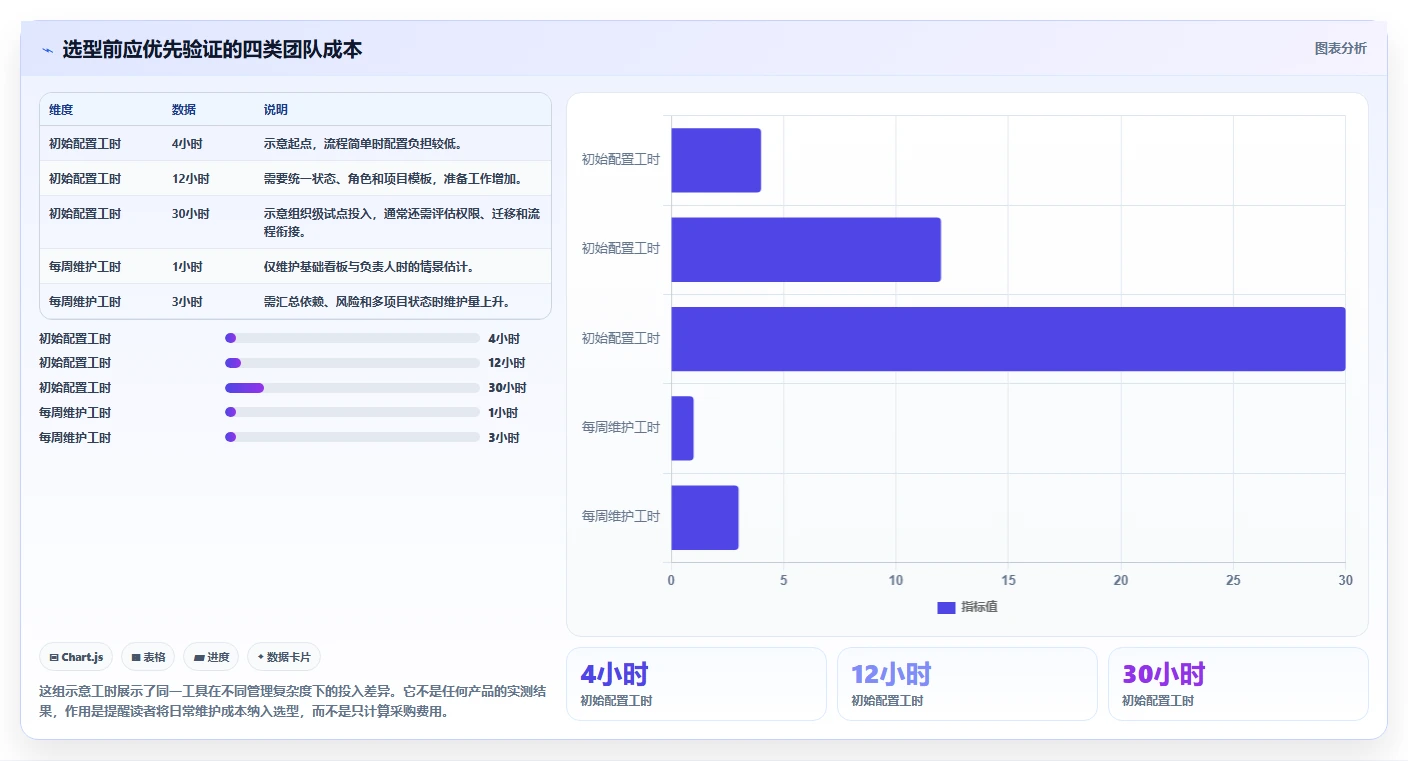Click the description starting 需要统一状态

click(x=393, y=178)
